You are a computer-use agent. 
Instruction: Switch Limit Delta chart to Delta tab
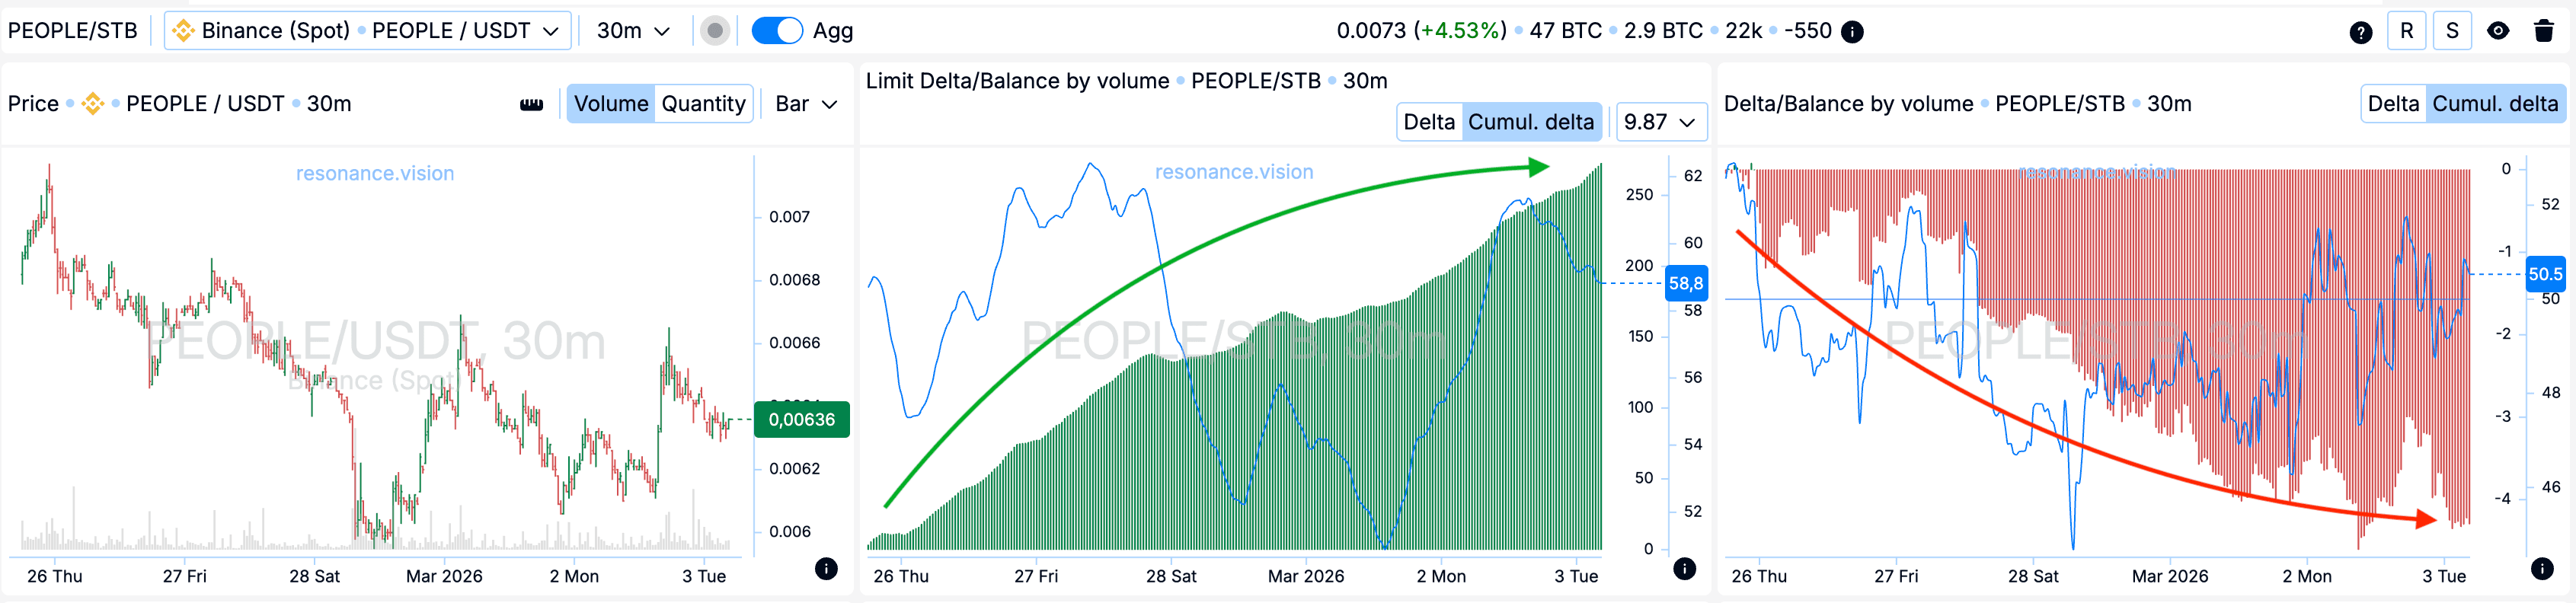(x=1429, y=122)
